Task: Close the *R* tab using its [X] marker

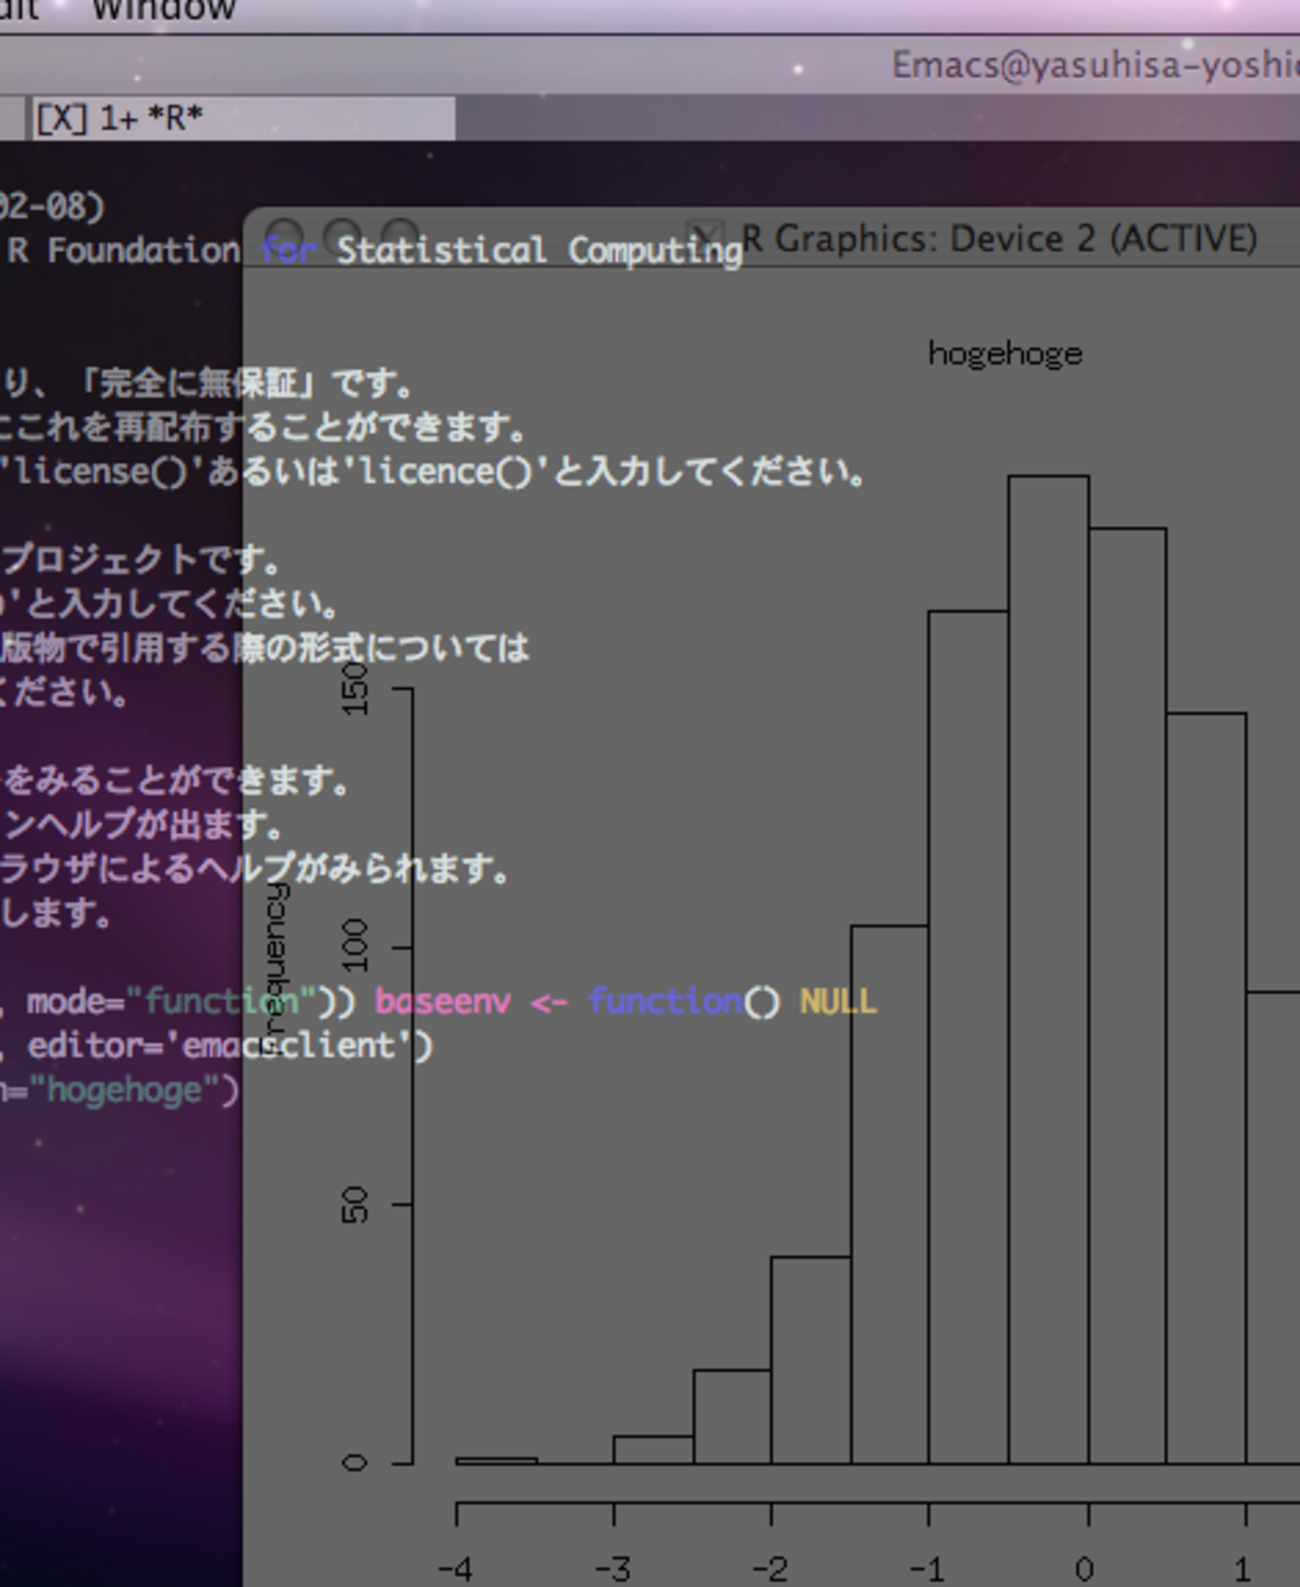Action: [x=61, y=118]
